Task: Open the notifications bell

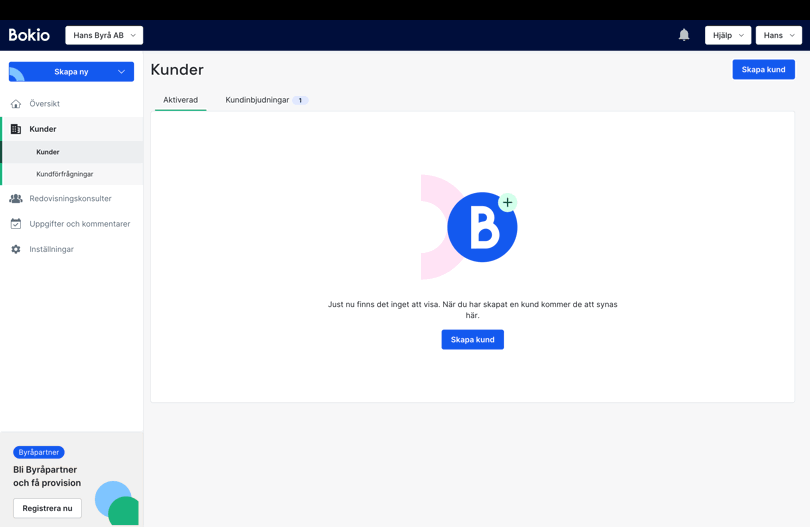Action: (x=684, y=35)
